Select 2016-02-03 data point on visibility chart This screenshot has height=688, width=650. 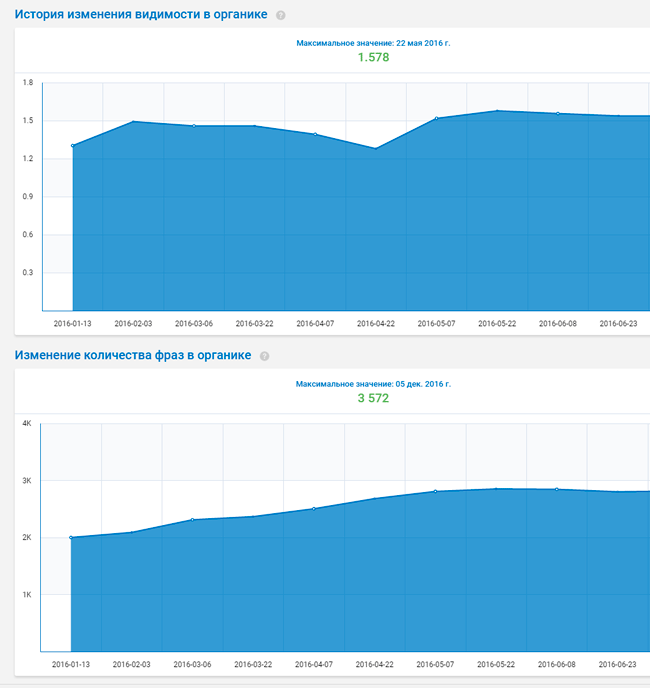(x=133, y=122)
